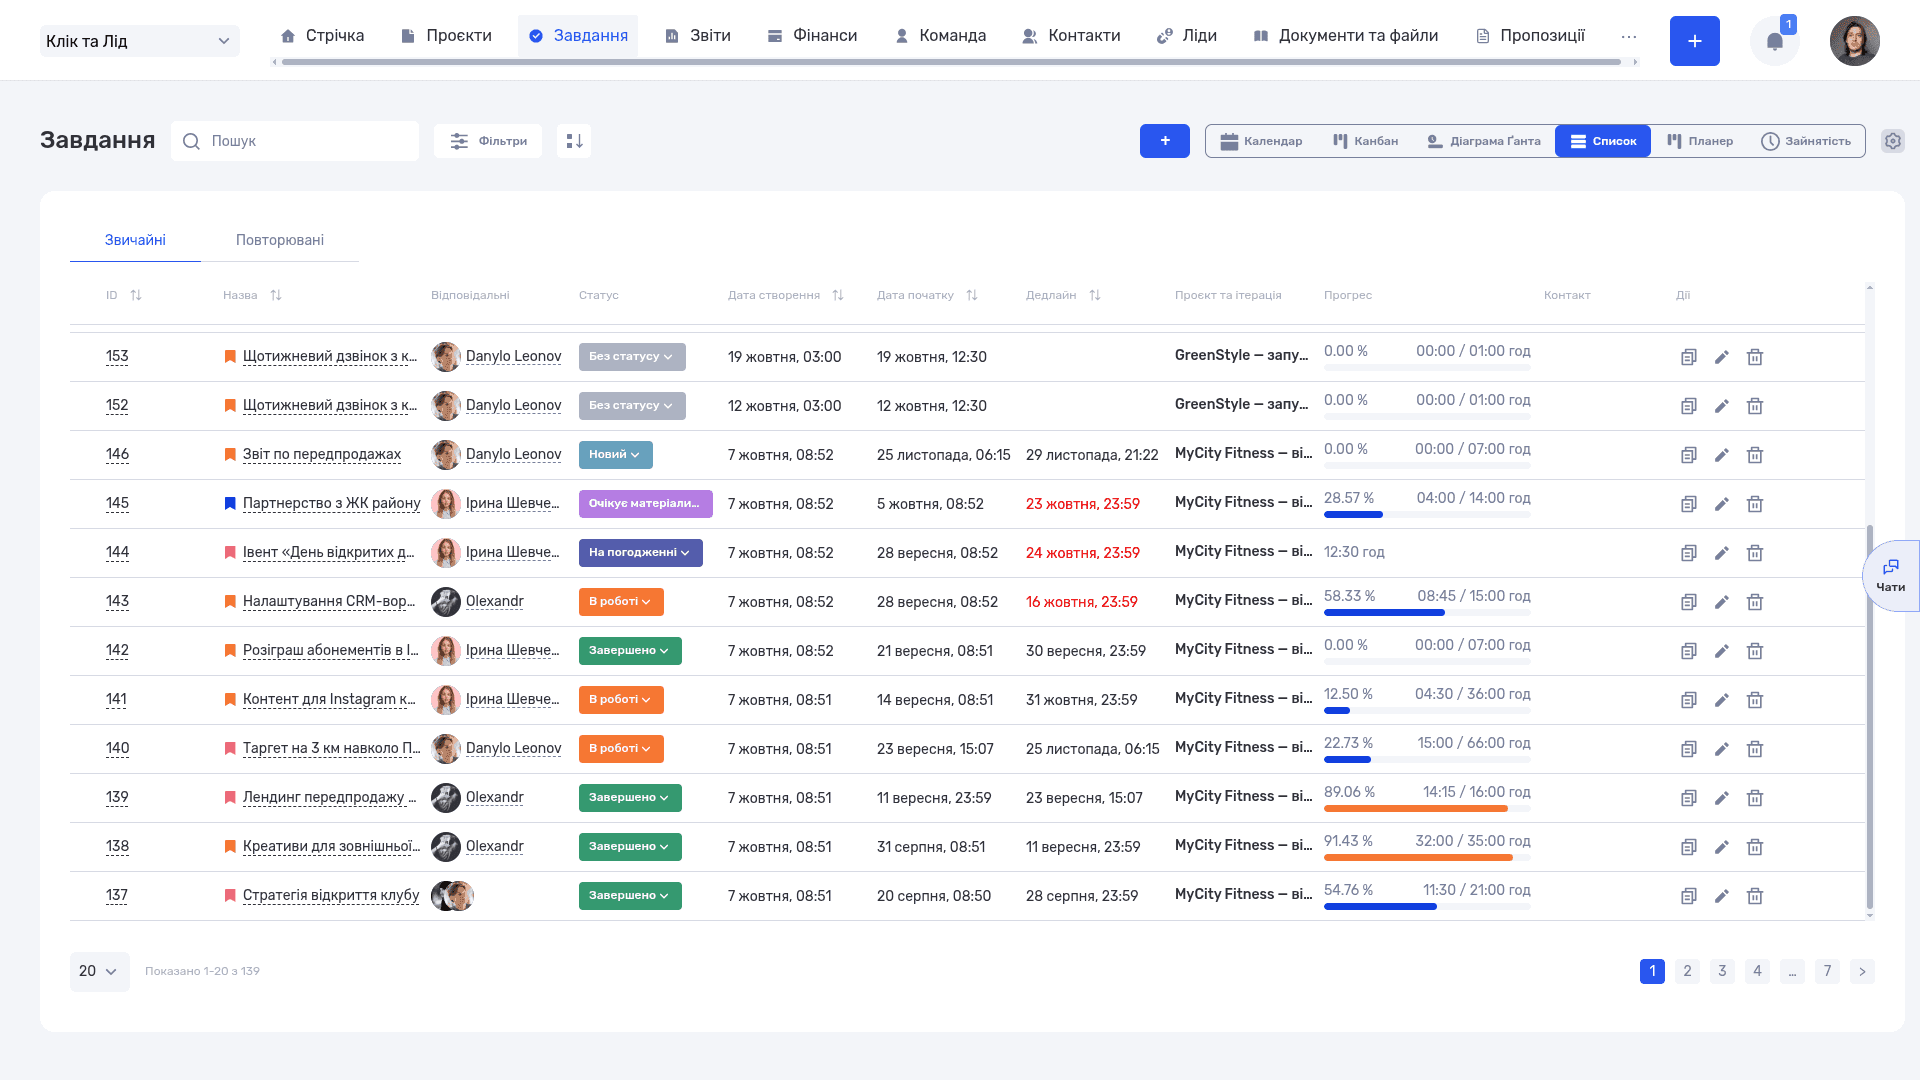Click the sort order icon next to Filters

[x=574, y=141]
